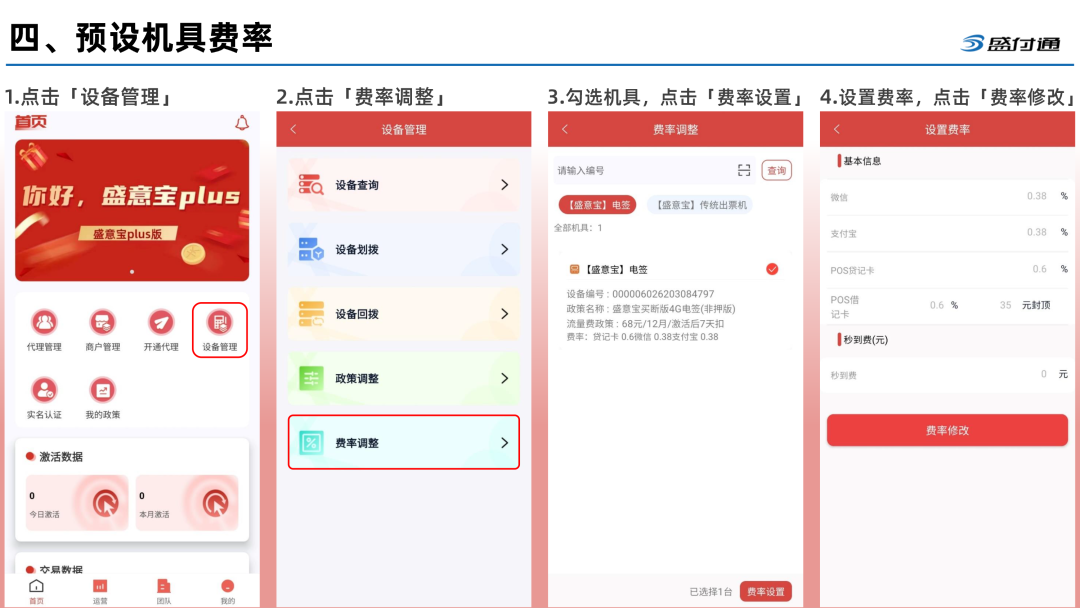Tap the 开通代理 paper plane icon
The width and height of the screenshot is (1080, 608).
click(x=161, y=322)
